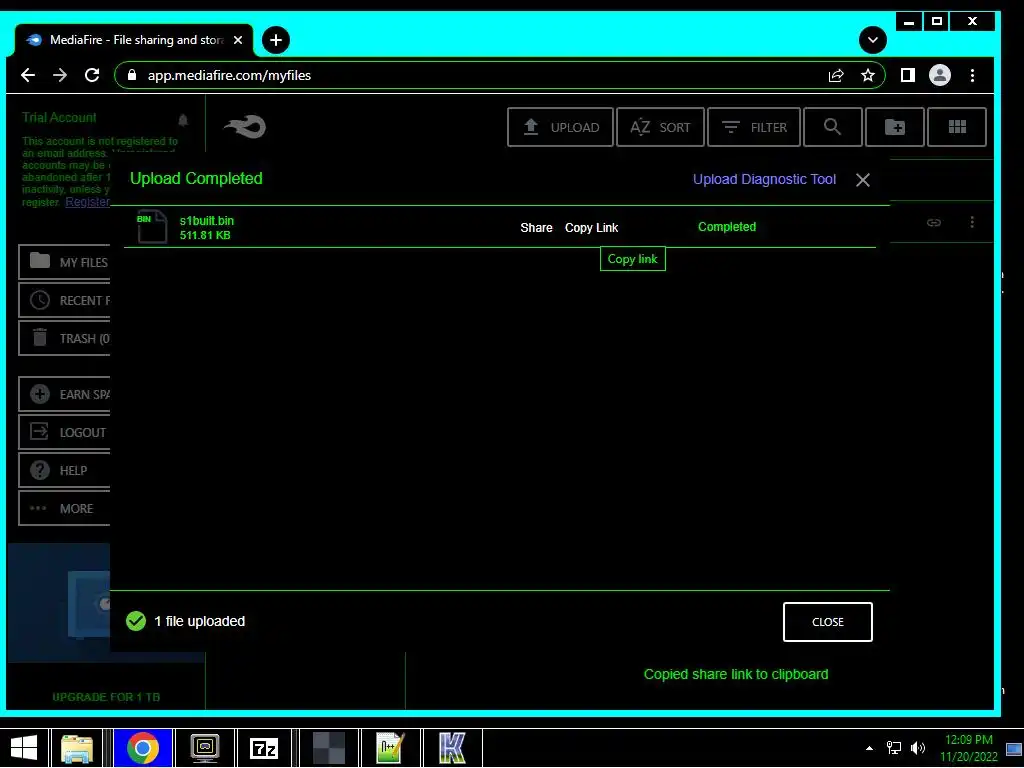Click Share for s1built.bin
The width and height of the screenshot is (1024, 768).
pos(536,227)
